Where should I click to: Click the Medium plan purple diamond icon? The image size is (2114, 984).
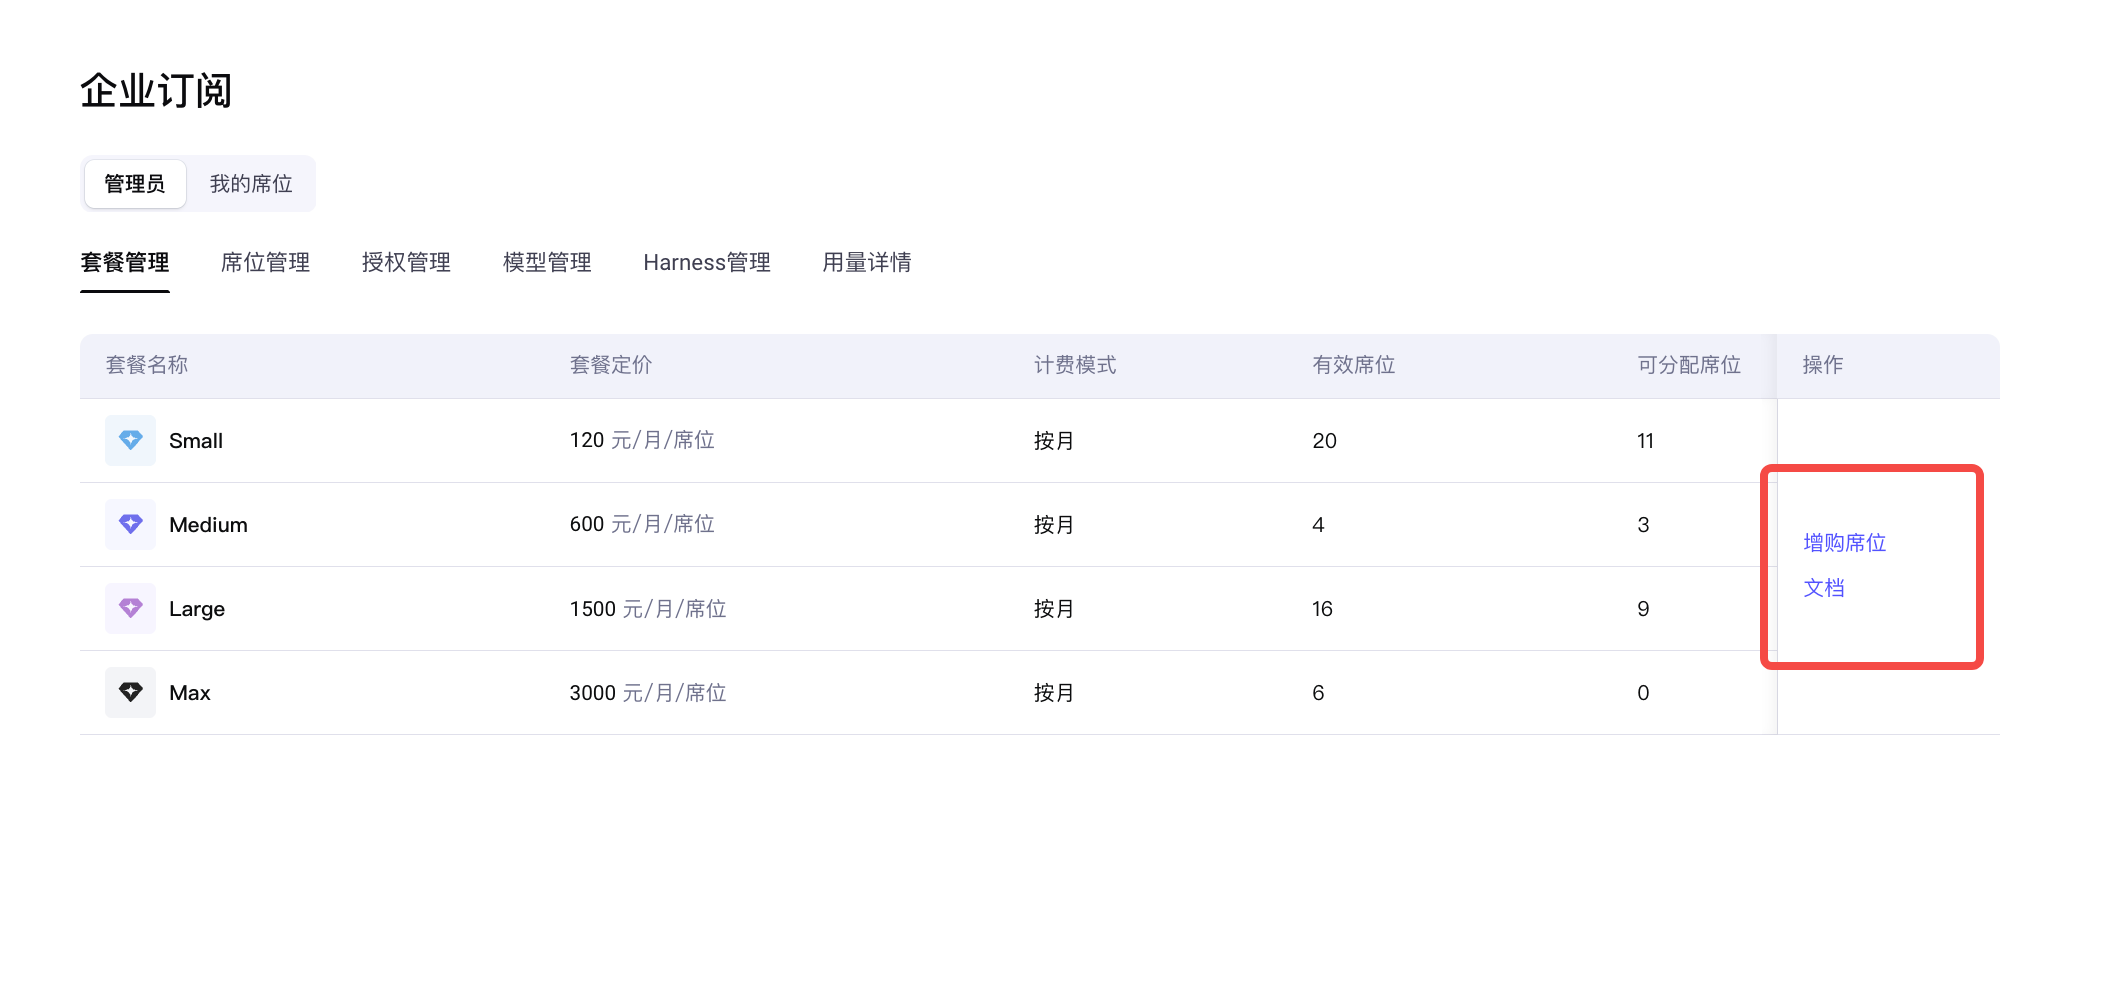tap(130, 524)
